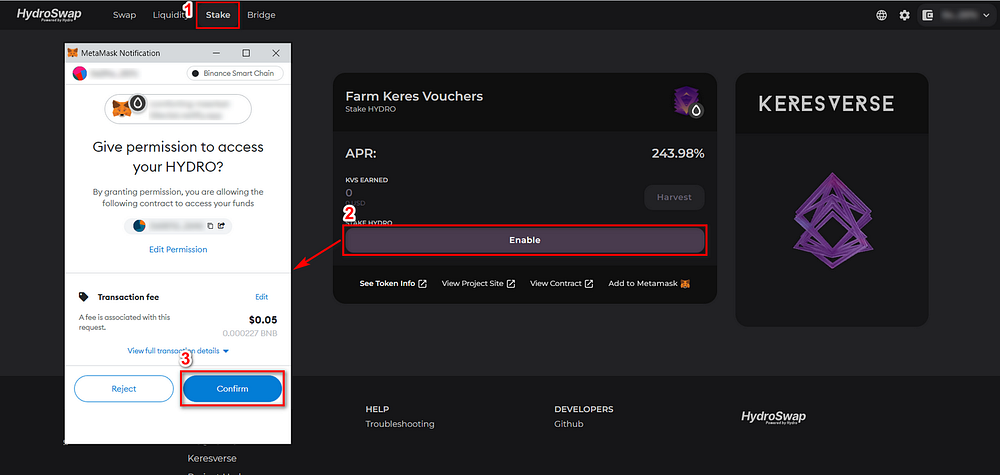This screenshot has height=475, width=1000.
Task: Click the $0.05 fee amount
Action: click(x=263, y=320)
